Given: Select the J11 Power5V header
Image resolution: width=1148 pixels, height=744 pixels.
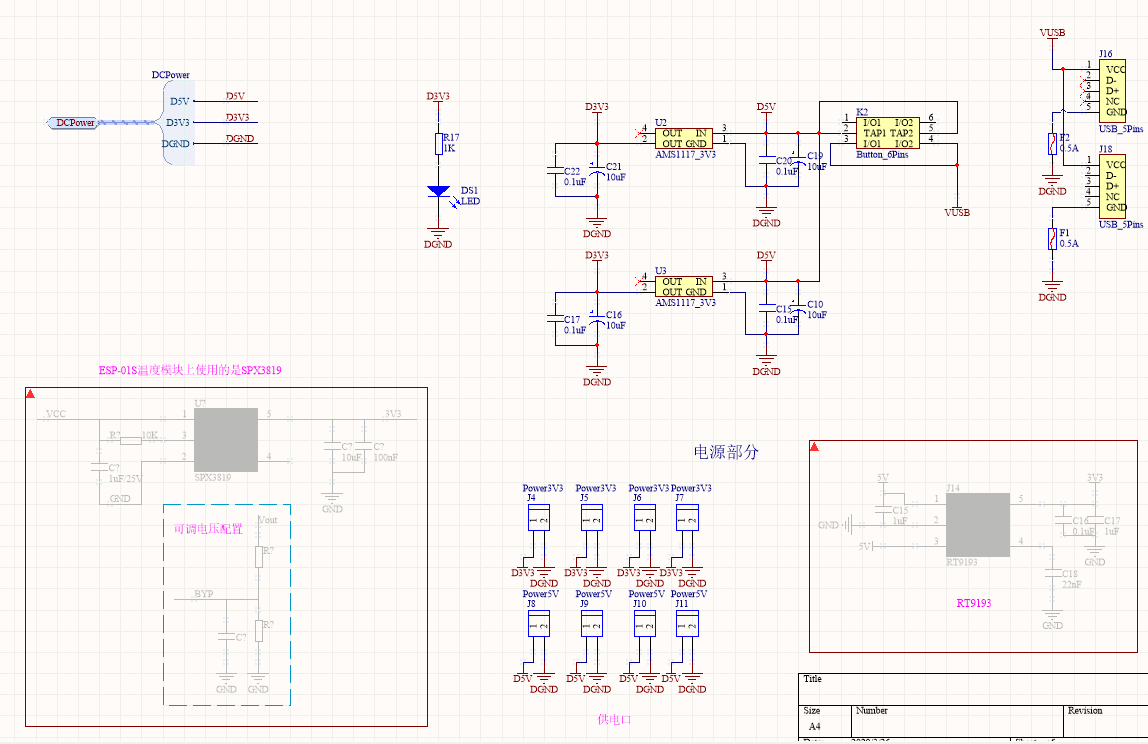Looking at the screenshot, I should [687, 624].
